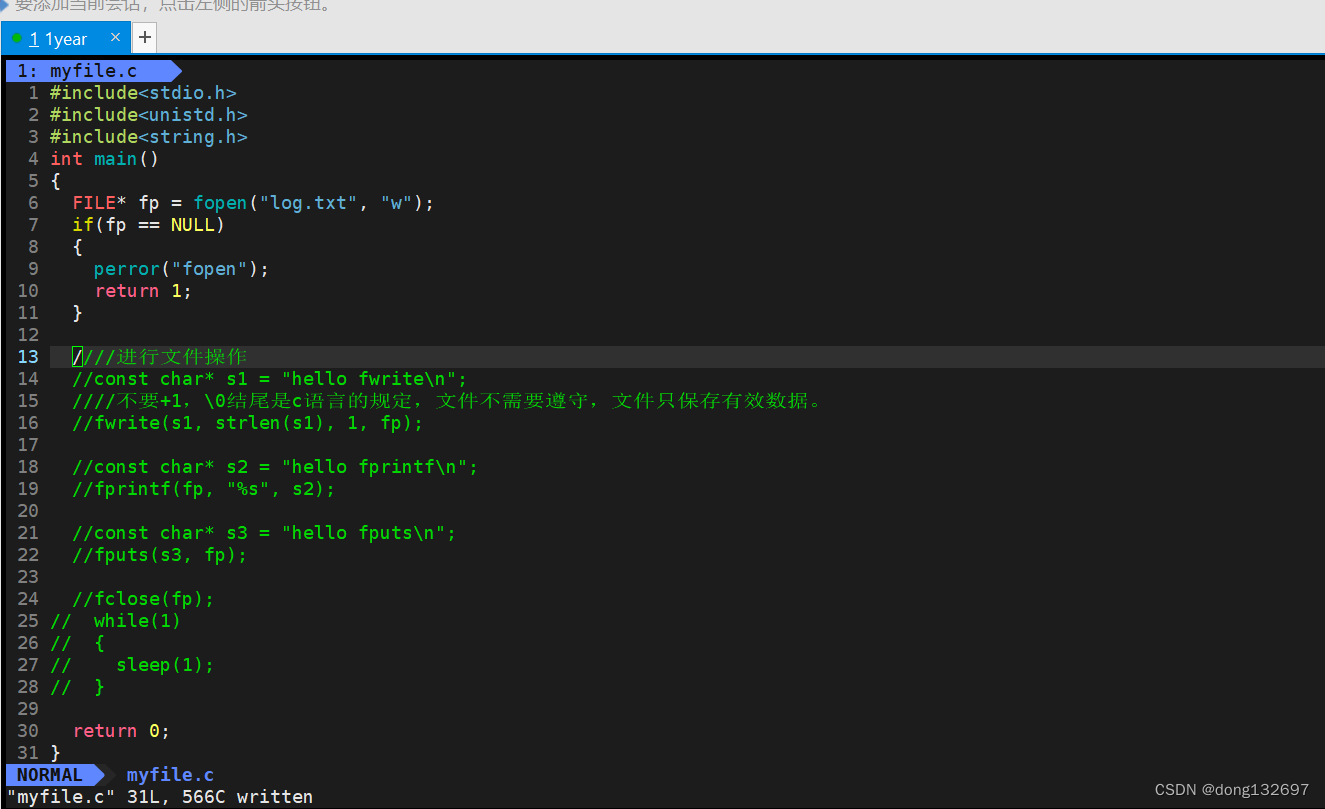The height and width of the screenshot is (809, 1325).
Task: Click the Chinese comment about \0 结尾
Action: pyautogui.click(x=448, y=401)
